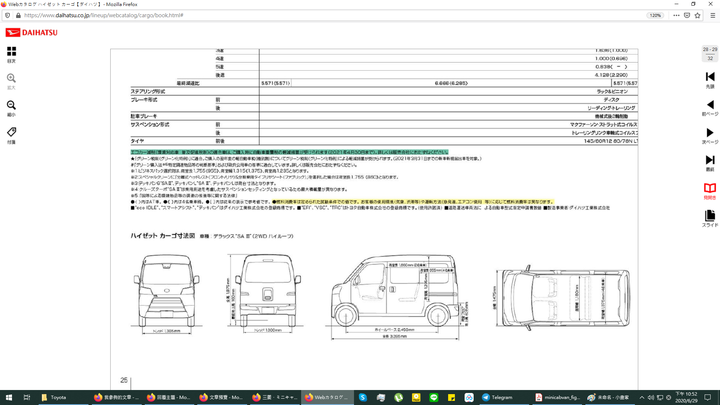The width and height of the screenshot is (720, 405).
Task: Click the front view van drawing
Action: pos(167,292)
